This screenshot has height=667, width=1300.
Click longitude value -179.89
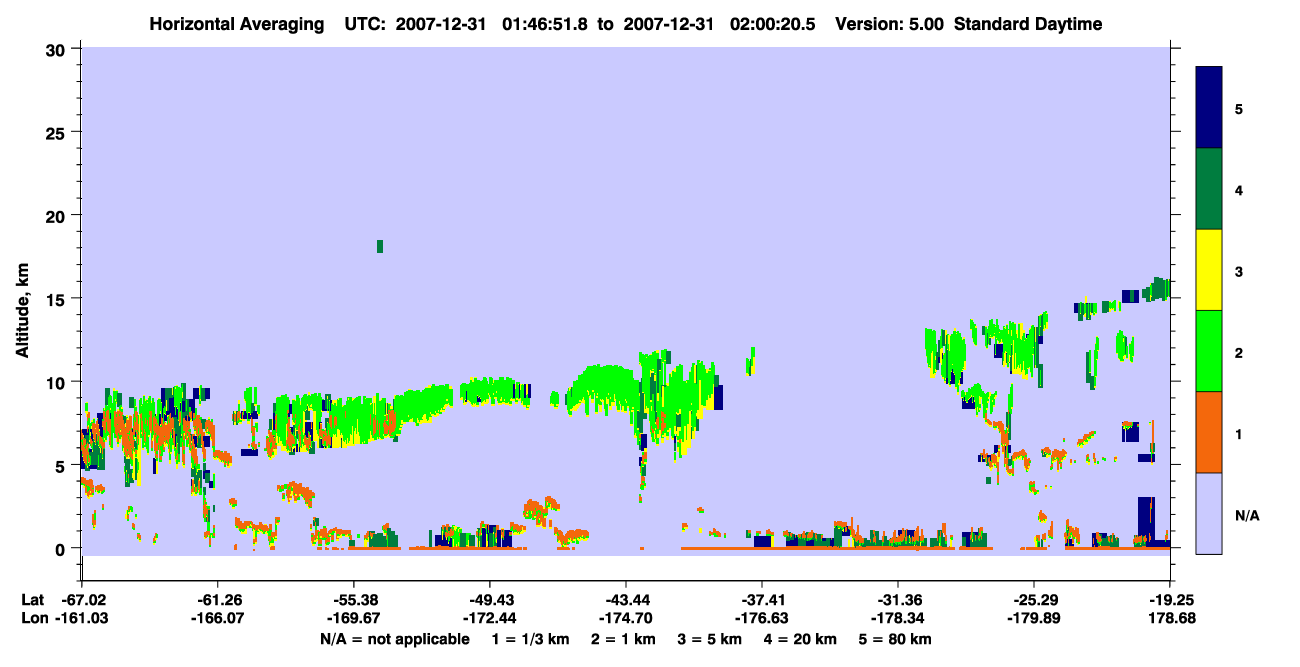[1034, 618]
